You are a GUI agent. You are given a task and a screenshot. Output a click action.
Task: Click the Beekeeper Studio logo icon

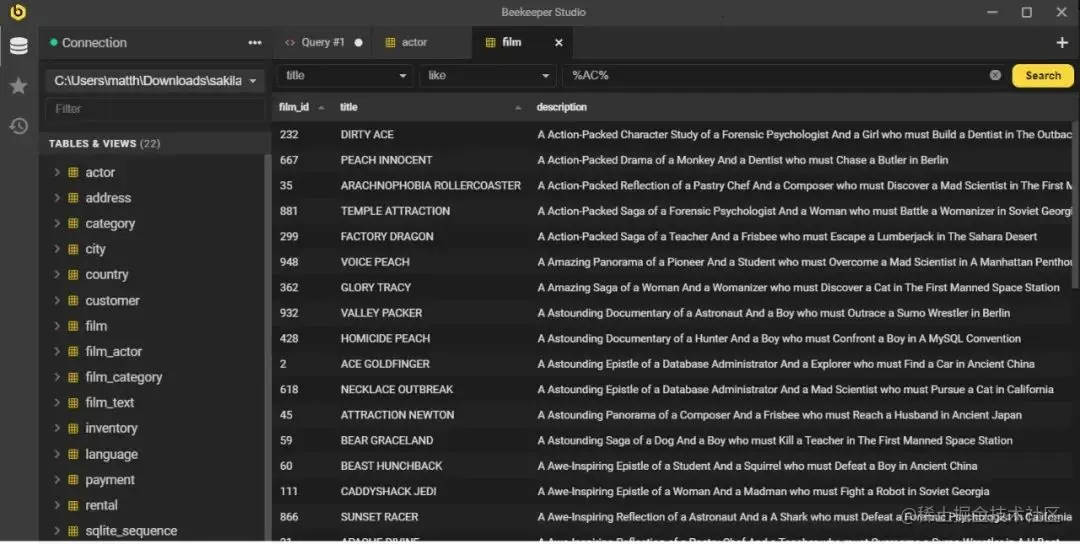pos(18,12)
